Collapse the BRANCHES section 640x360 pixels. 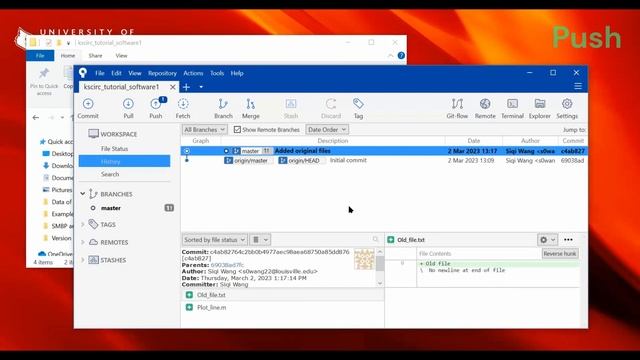(83, 193)
